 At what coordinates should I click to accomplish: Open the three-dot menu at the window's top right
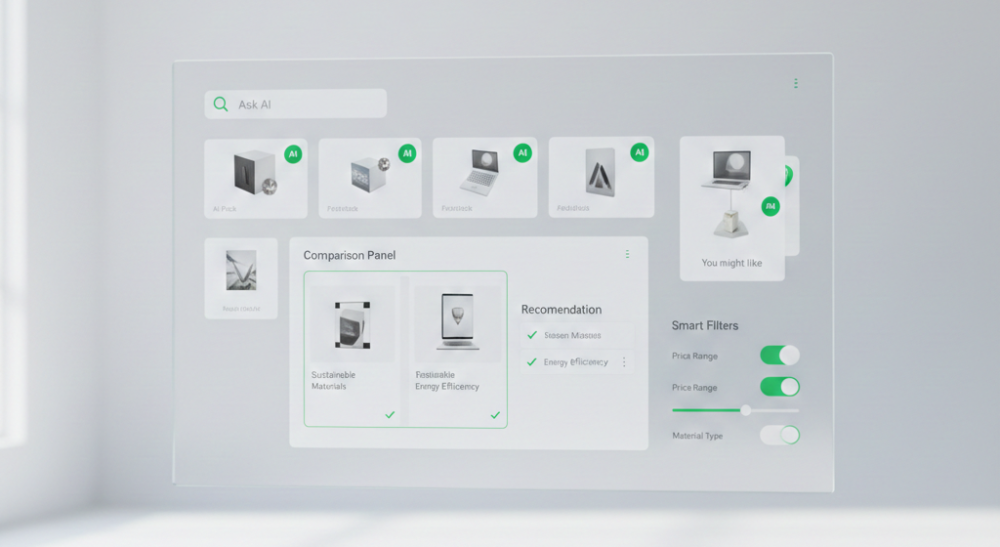796,83
